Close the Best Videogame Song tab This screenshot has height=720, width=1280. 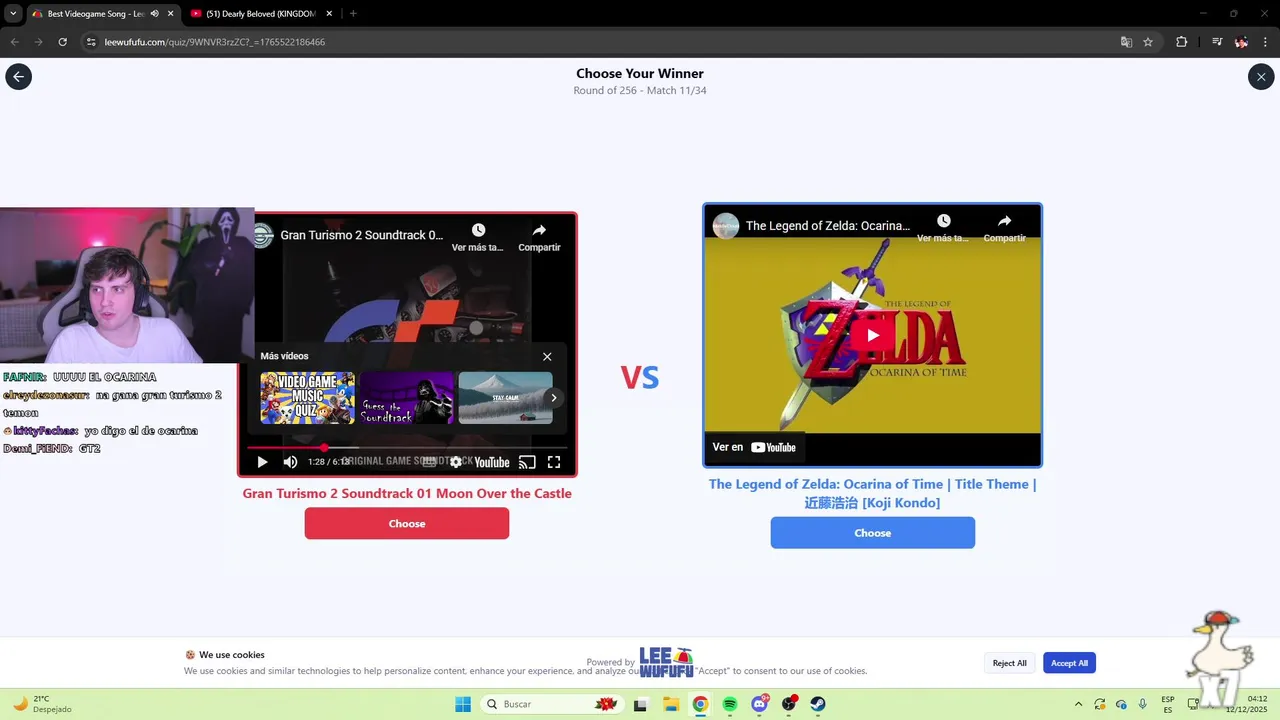pos(171,14)
